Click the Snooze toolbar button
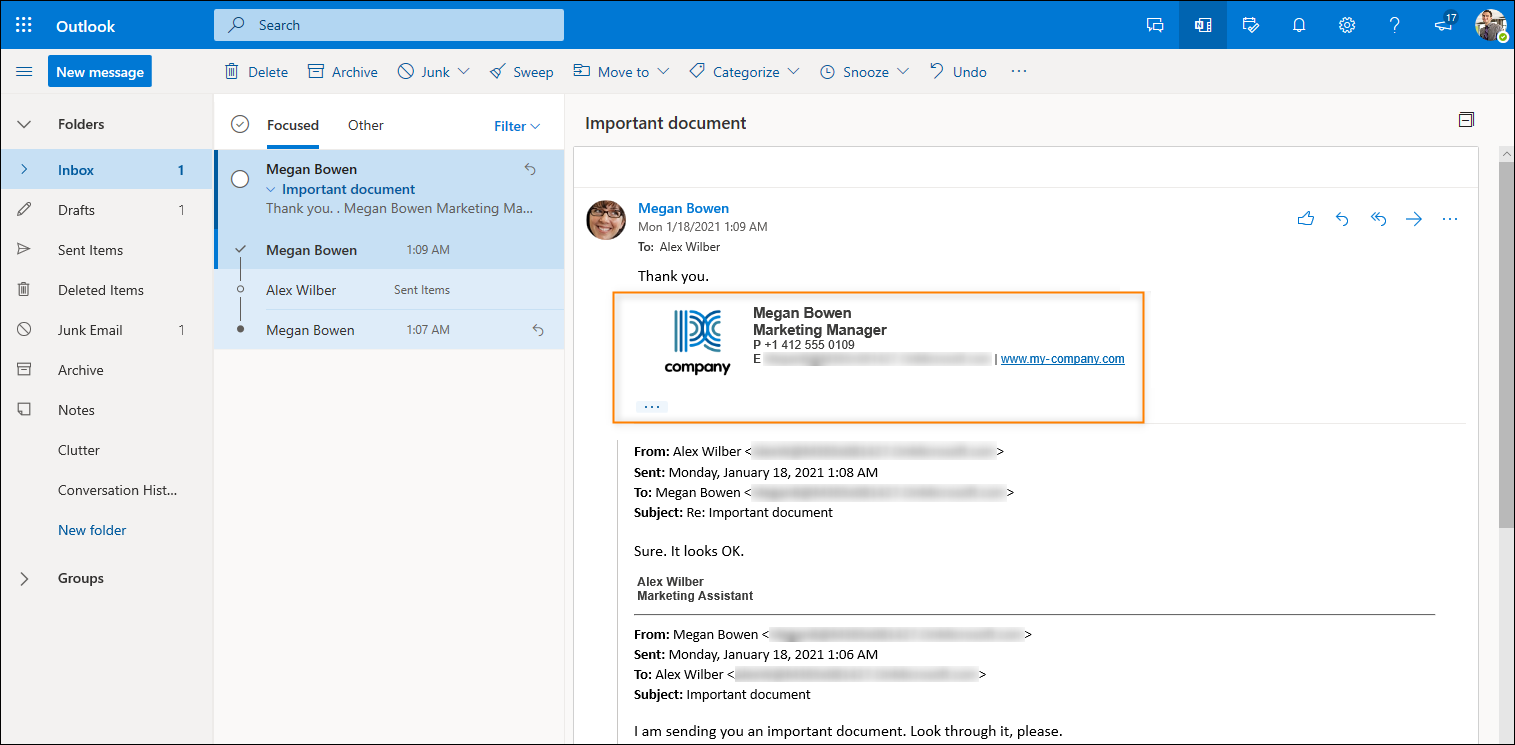The width and height of the screenshot is (1515, 745). [x=853, y=72]
